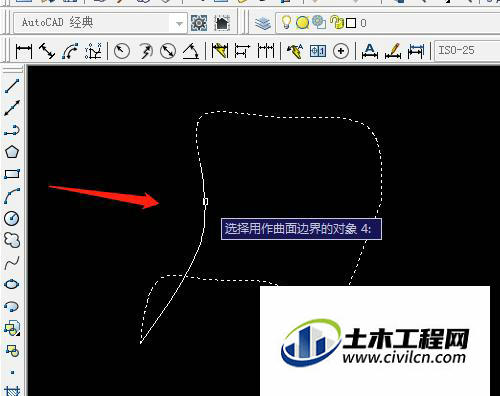Screen dimensions: 500x396
Task: Select the Polygon tool
Action: coord(12,152)
